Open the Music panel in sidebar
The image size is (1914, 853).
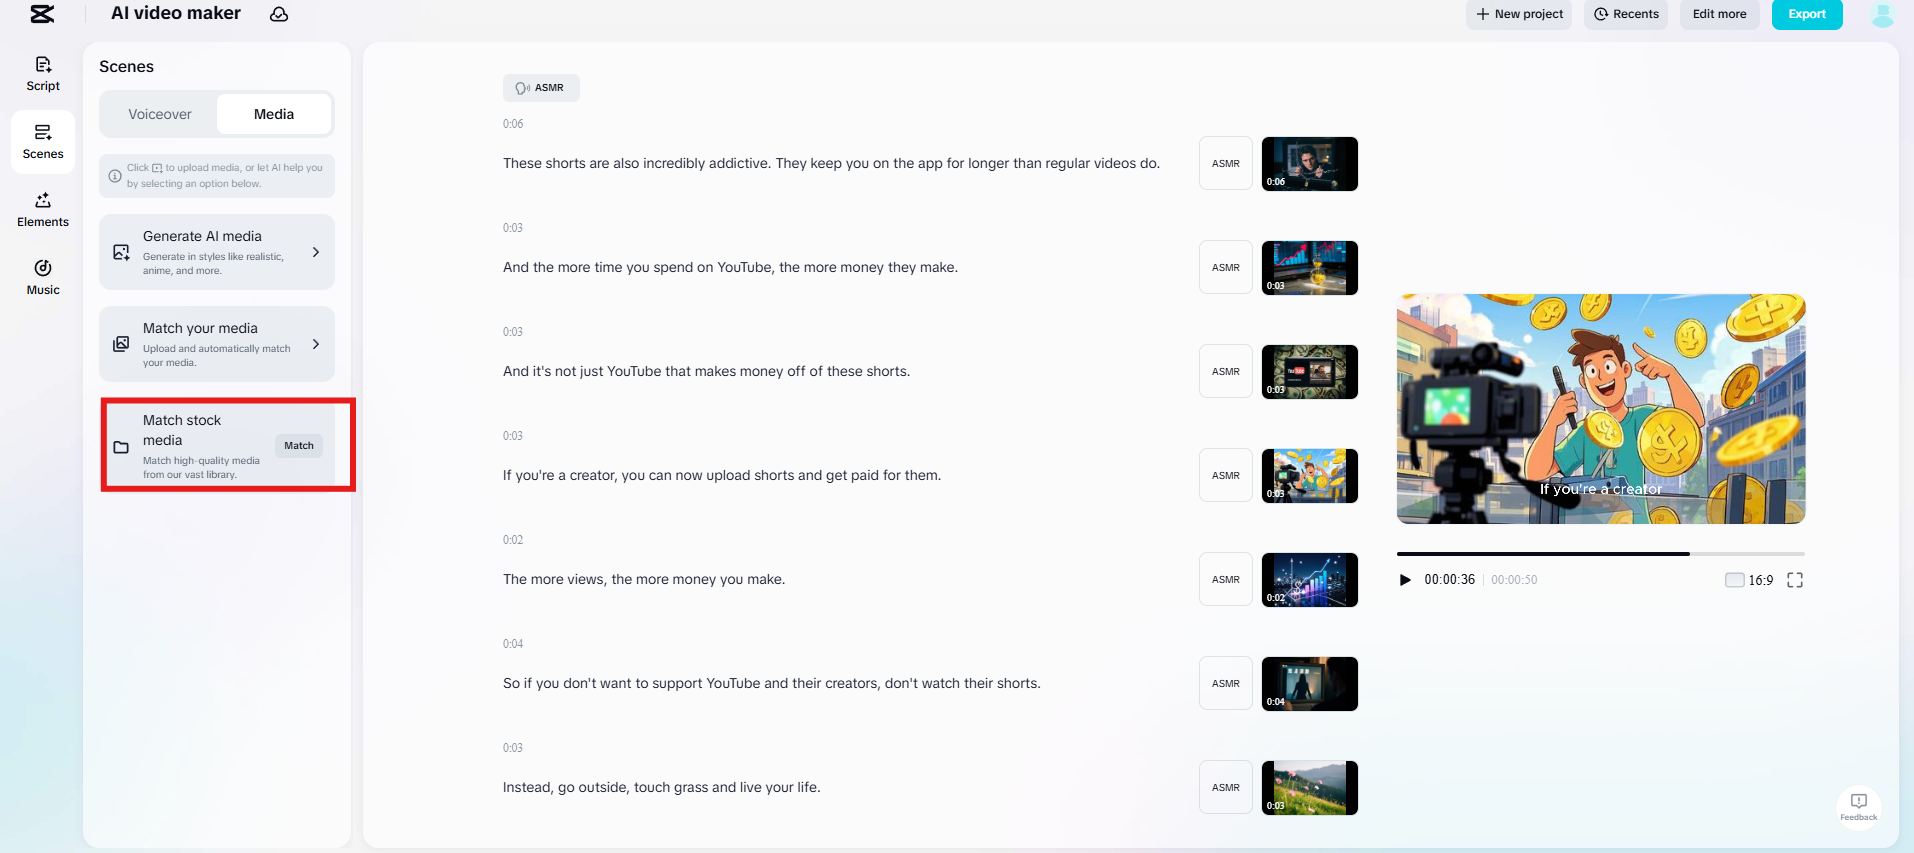[43, 278]
